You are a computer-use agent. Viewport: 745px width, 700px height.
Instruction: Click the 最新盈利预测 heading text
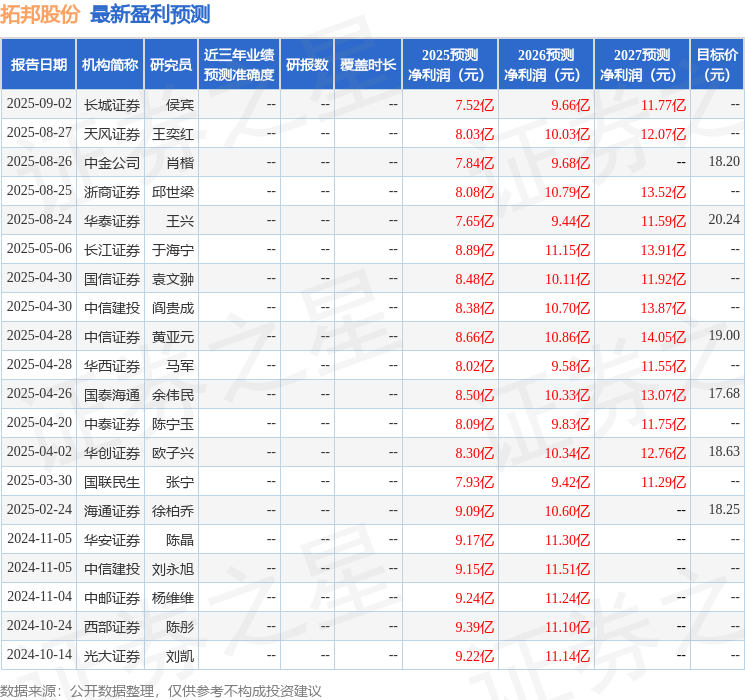[150, 14]
